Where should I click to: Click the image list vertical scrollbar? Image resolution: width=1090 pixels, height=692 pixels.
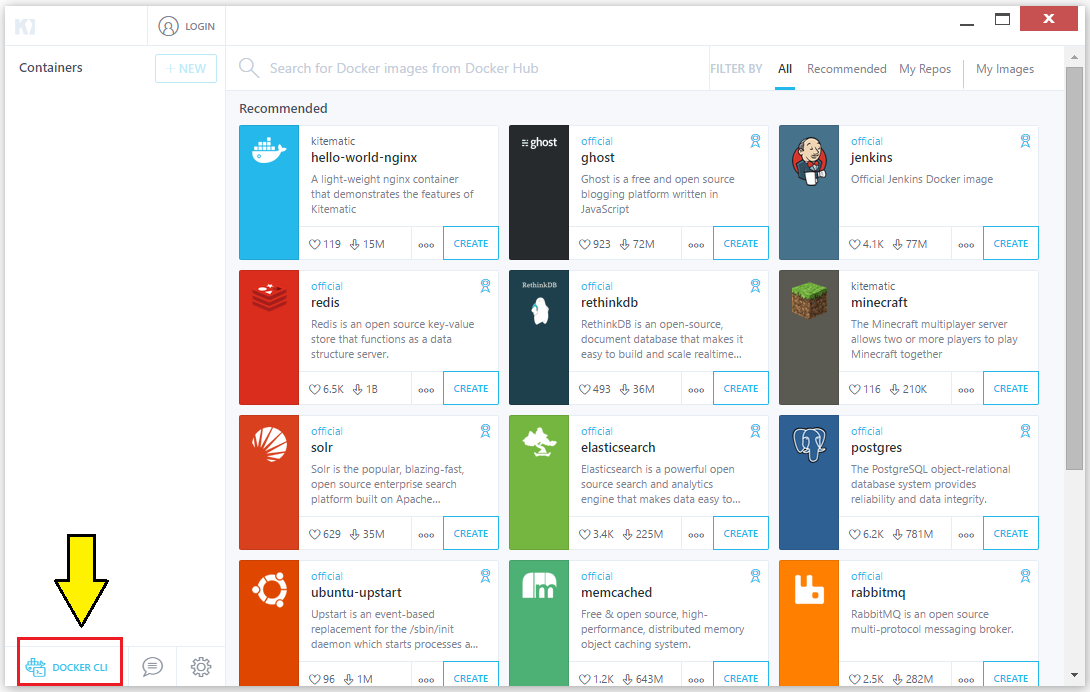1074,268
